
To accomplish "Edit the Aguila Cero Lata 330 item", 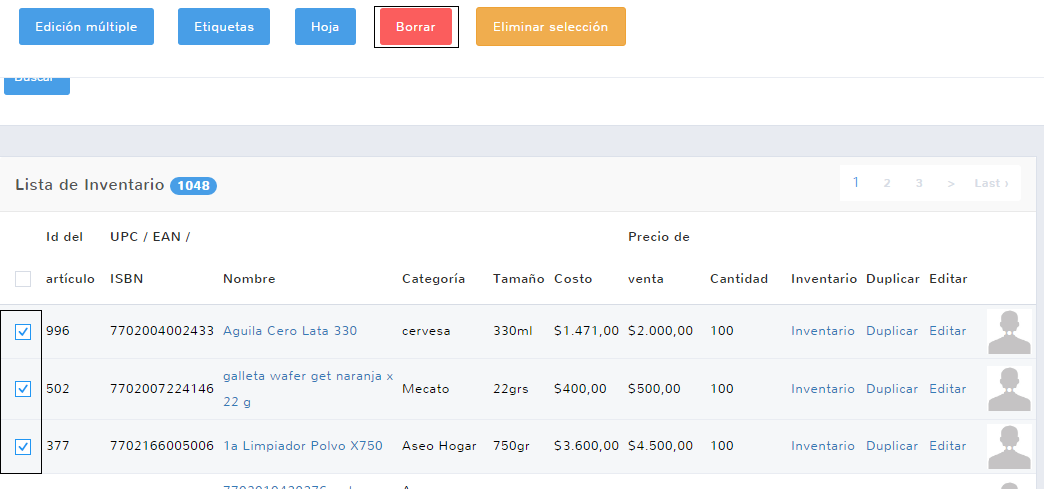I will pos(947,331).
